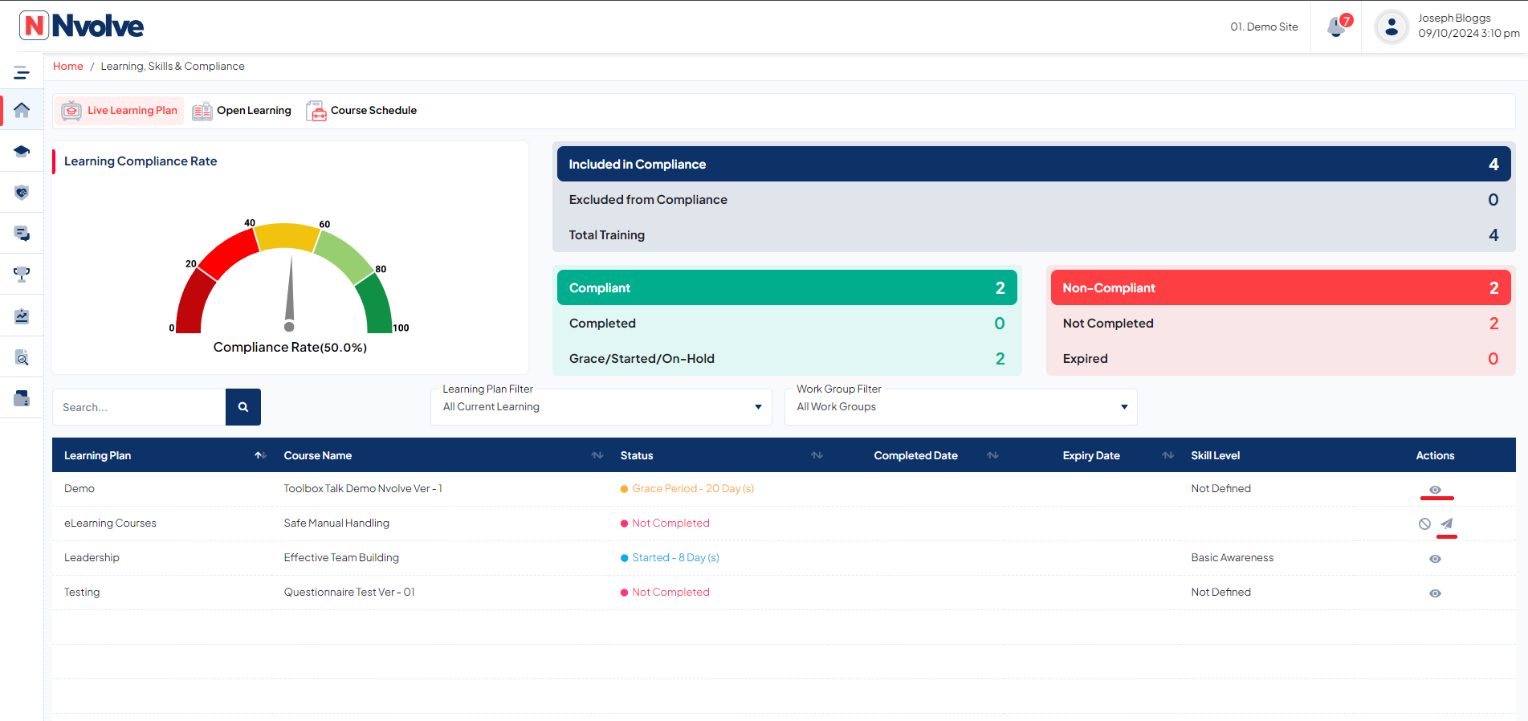Image resolution: width=1528 pixels, height=721 pixels.
Task: Collapse the sidebar using the hamburger menu icon
Action: pos(21,73)
